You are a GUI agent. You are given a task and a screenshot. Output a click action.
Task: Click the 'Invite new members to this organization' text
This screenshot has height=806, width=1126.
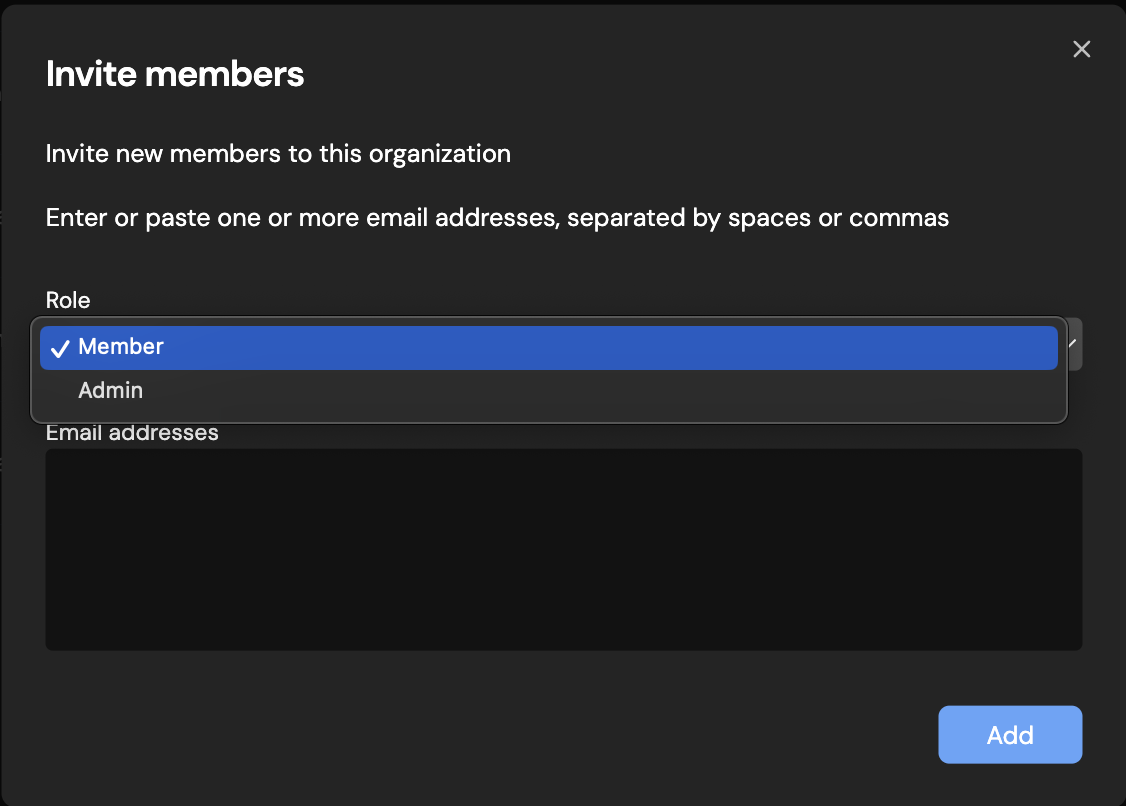pyautogui.click(x=278, y=154)
